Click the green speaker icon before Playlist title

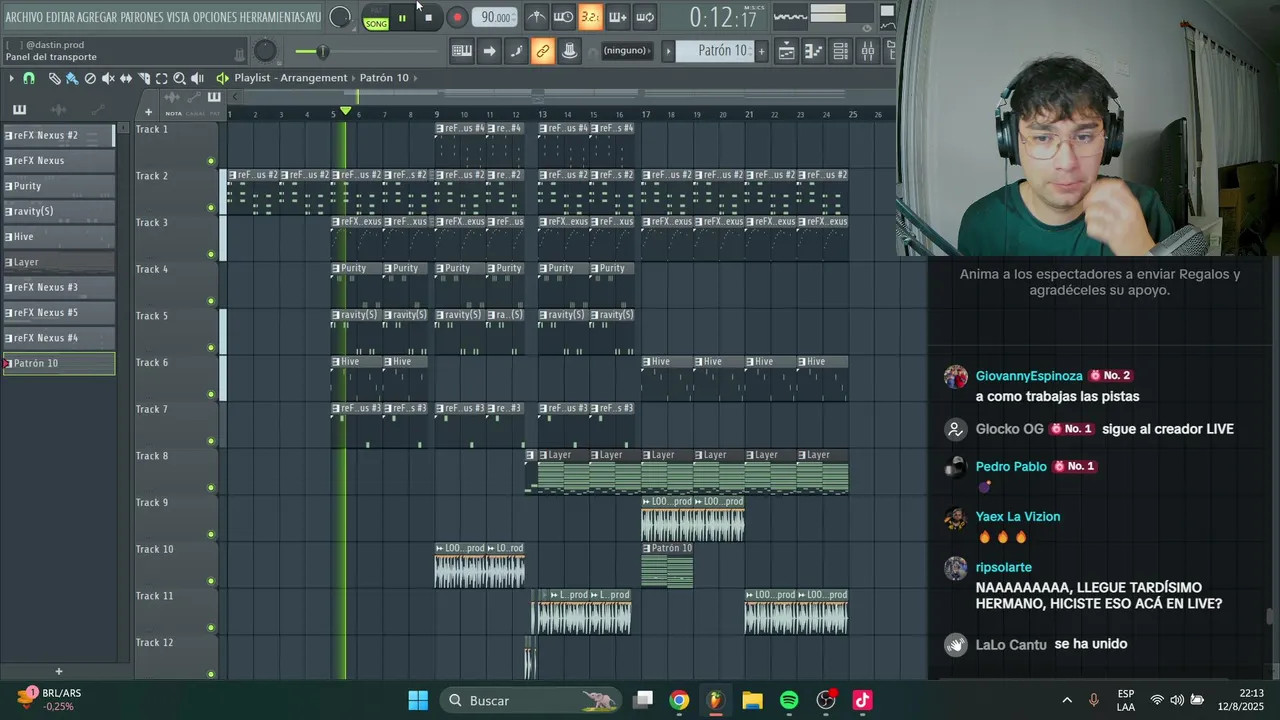[222, 78]
